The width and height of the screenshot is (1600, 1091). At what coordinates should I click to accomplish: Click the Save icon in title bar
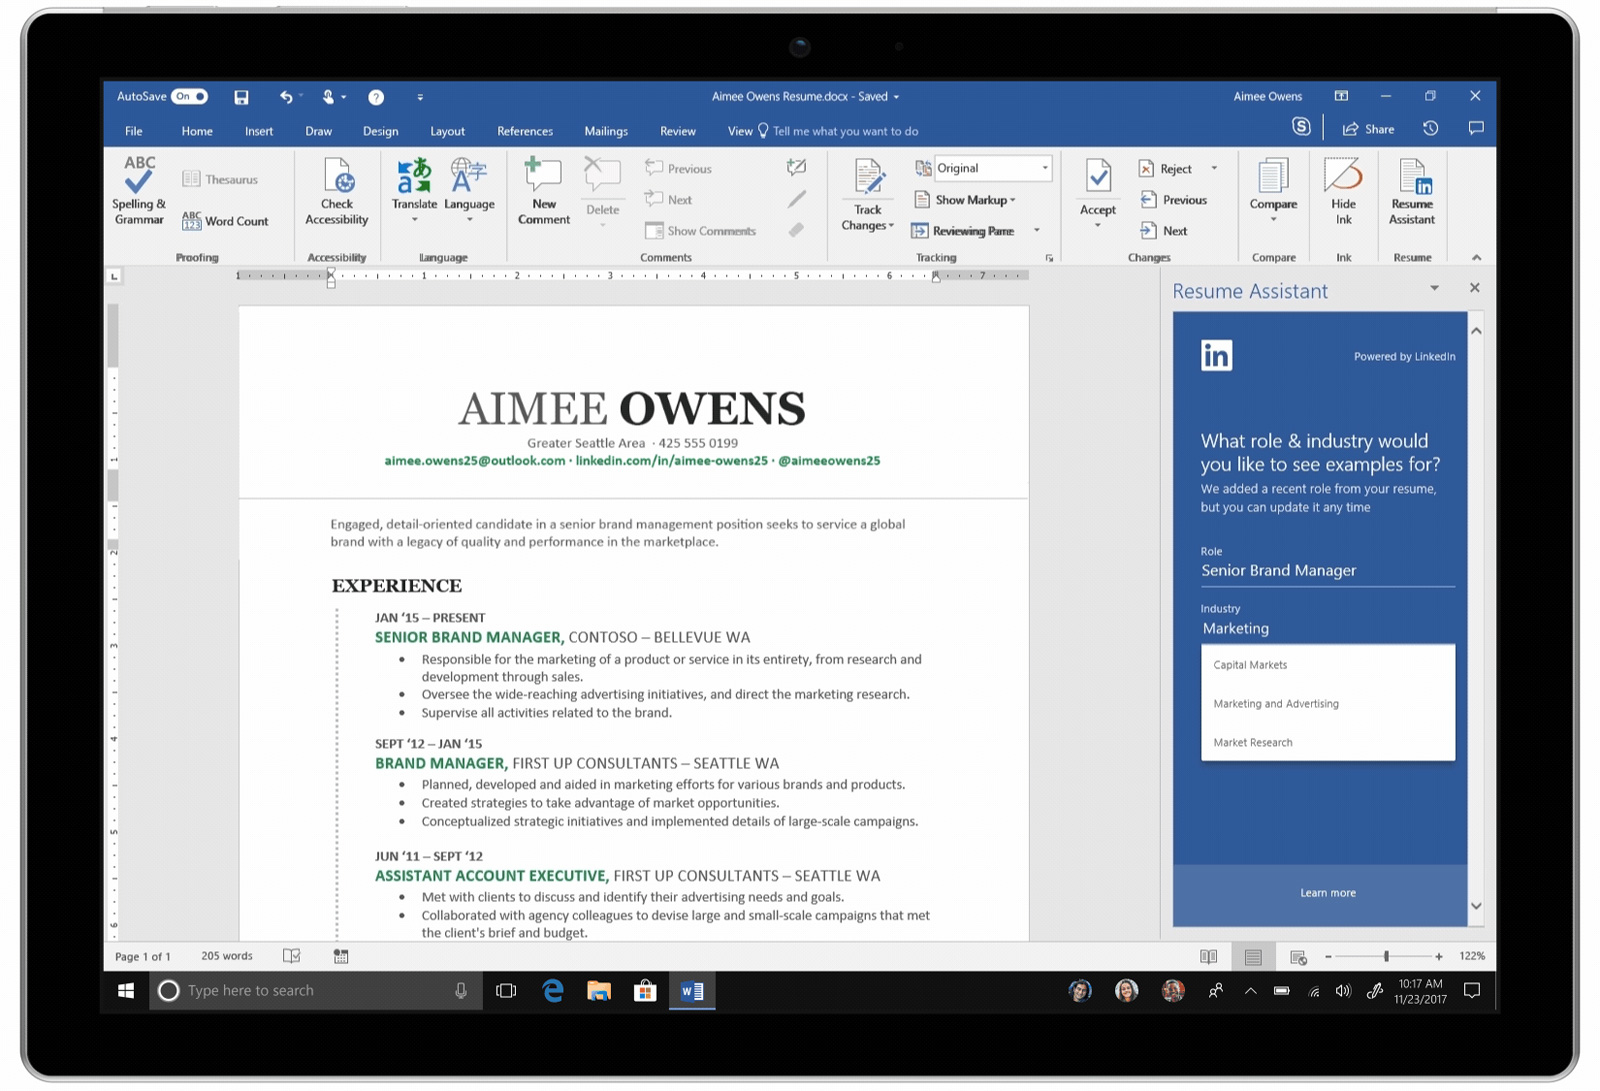coord(241,97)
